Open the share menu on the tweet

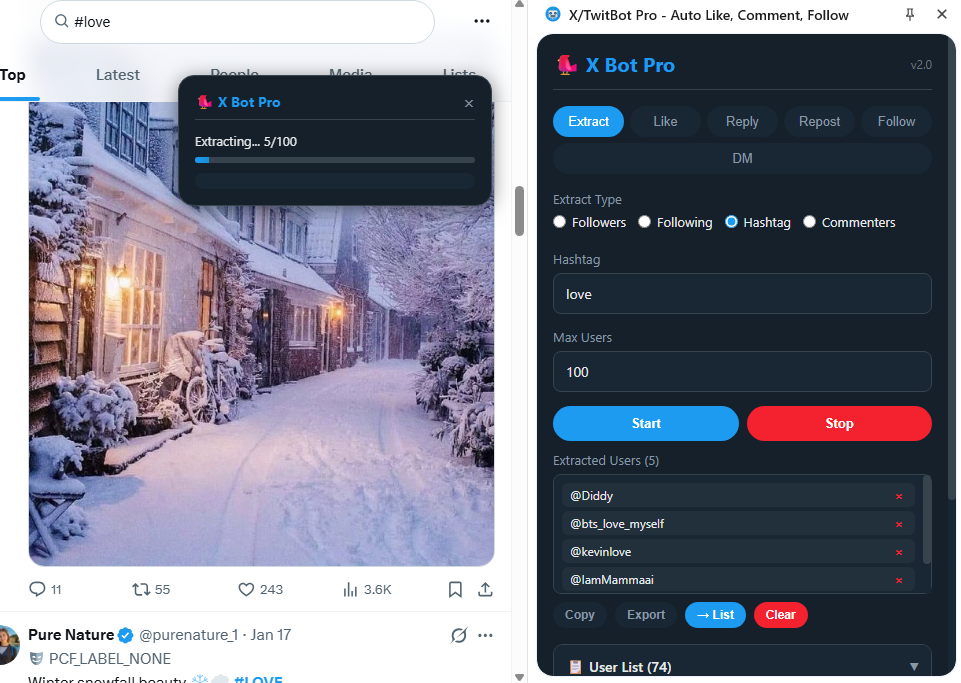pyautogui.click(x=486, y=589)
